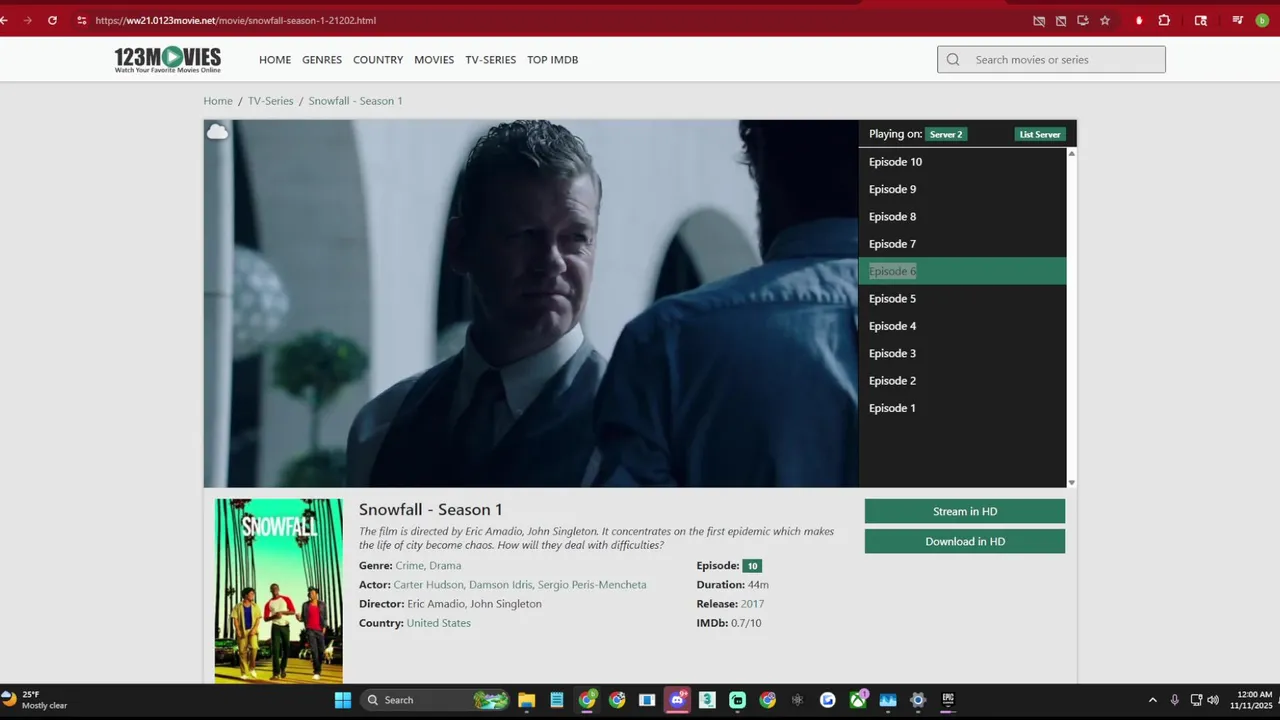Click Home in the breadcrumb
This screenshot has height=720, width=1280.
pos(218,101)
